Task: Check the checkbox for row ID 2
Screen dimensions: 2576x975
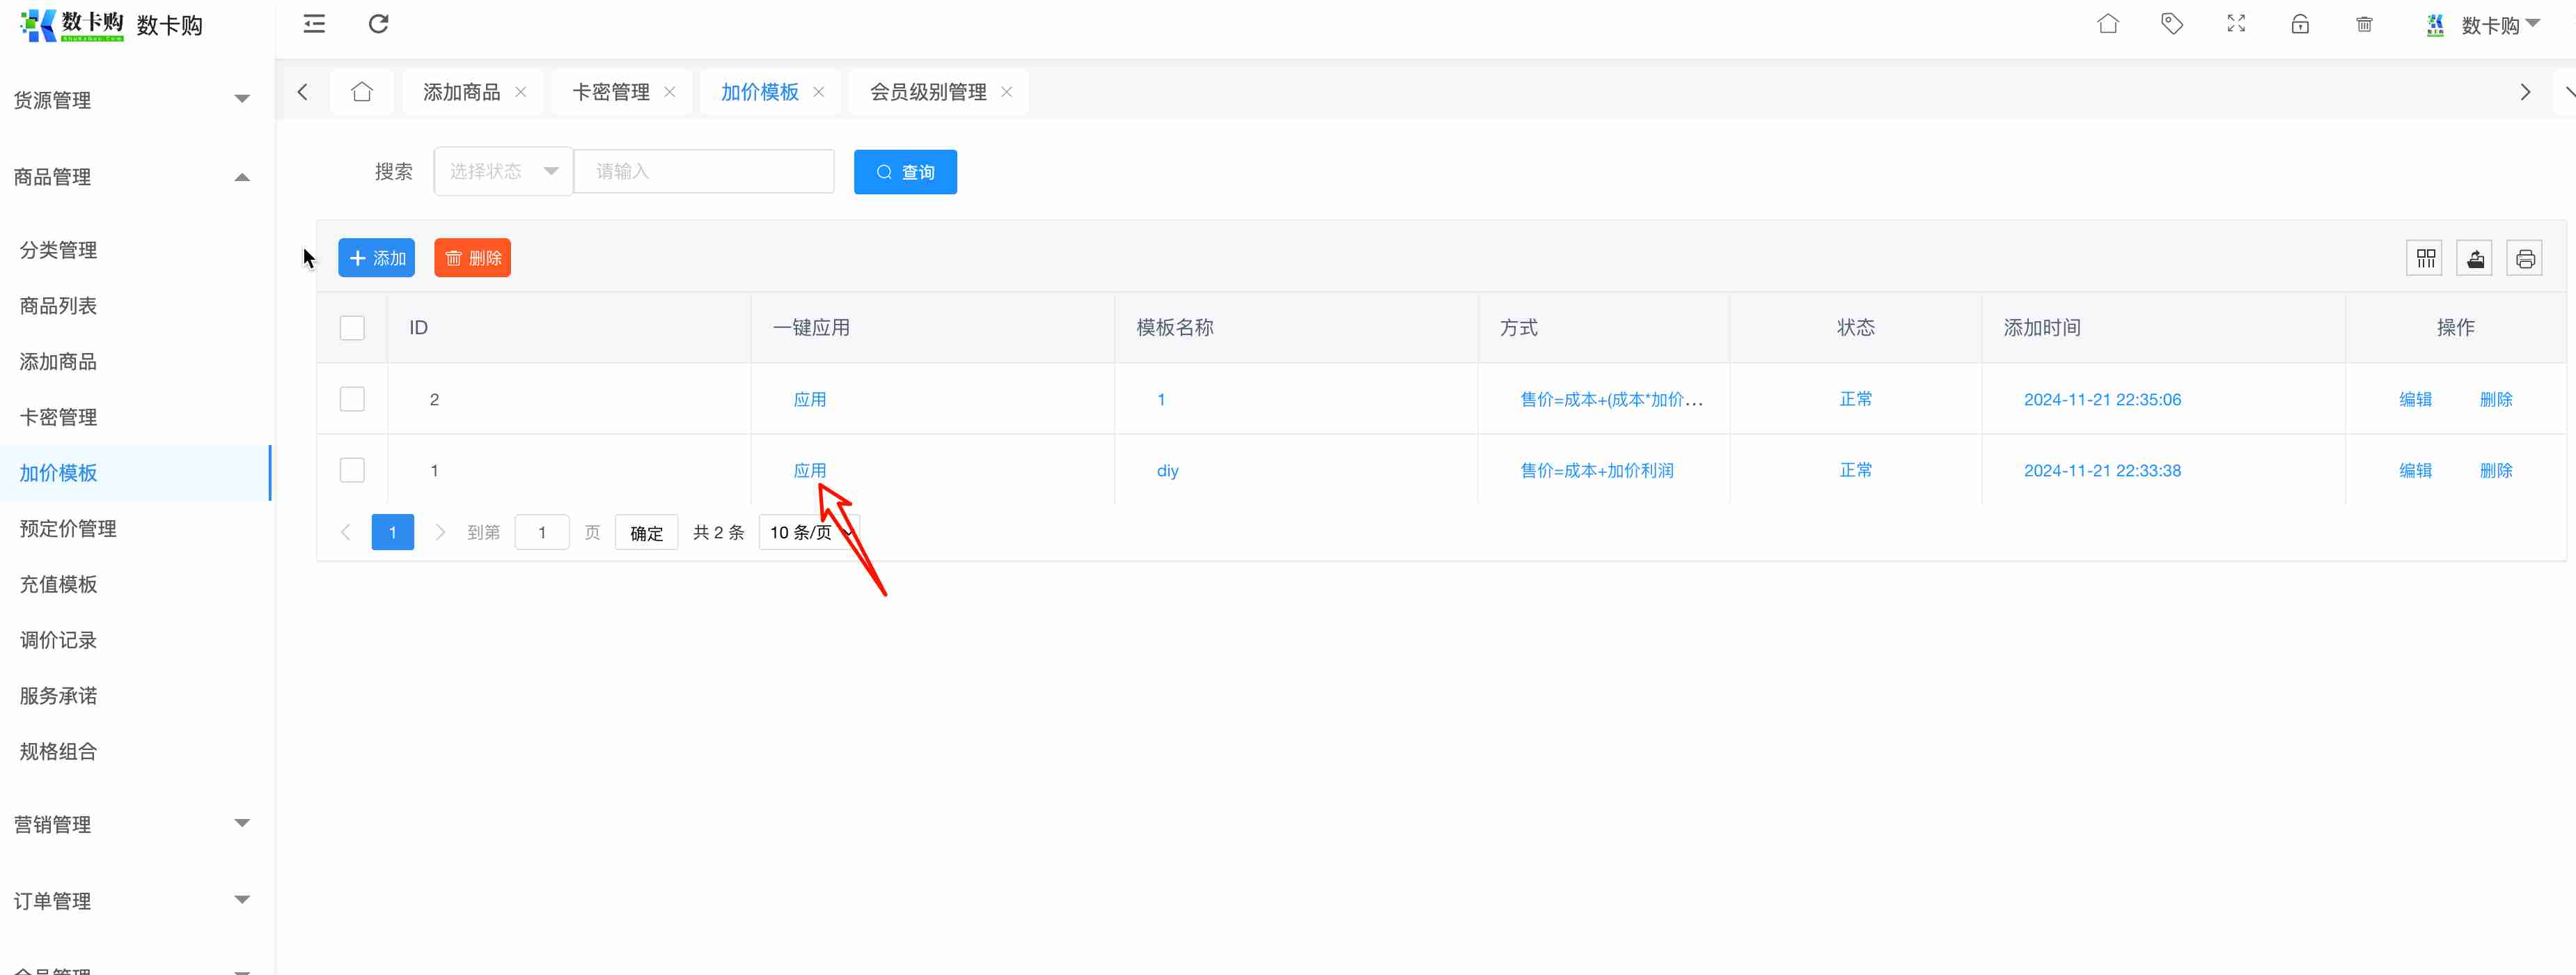Action: 352,399
